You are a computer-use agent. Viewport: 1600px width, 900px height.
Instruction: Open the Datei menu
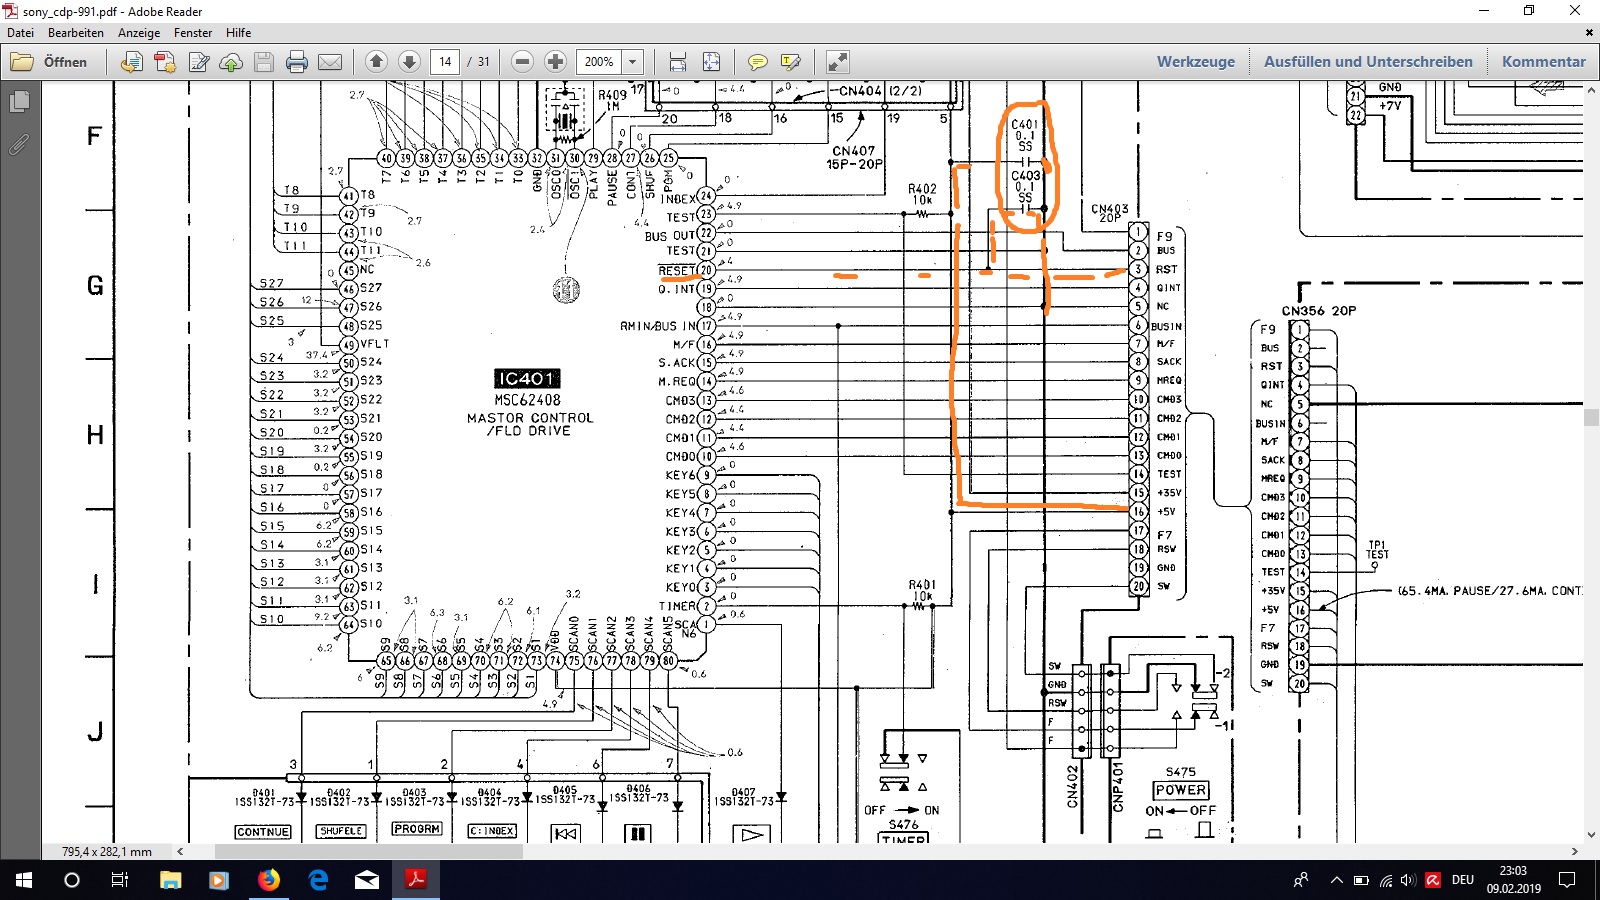(20, 33)
